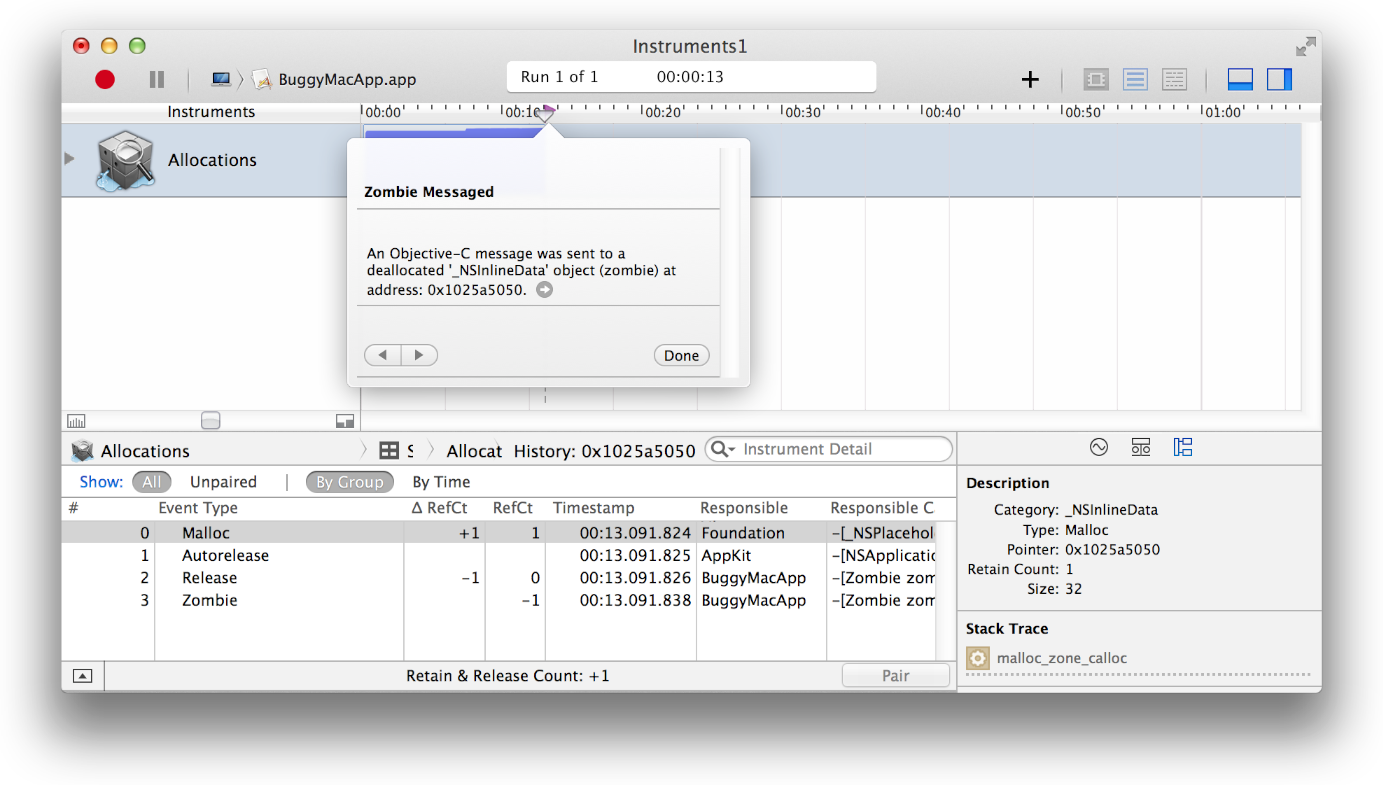The width and height of the screenshot is (1383, 785).
Task: Show Unpaired events only
Action: coord(223,482)
